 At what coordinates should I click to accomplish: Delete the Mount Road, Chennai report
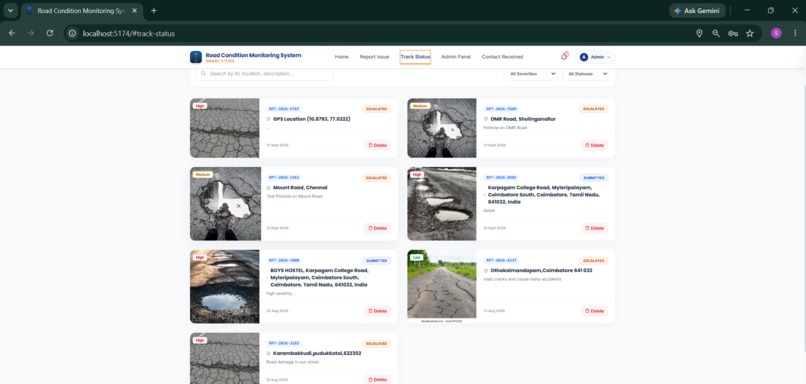[378, 228]
